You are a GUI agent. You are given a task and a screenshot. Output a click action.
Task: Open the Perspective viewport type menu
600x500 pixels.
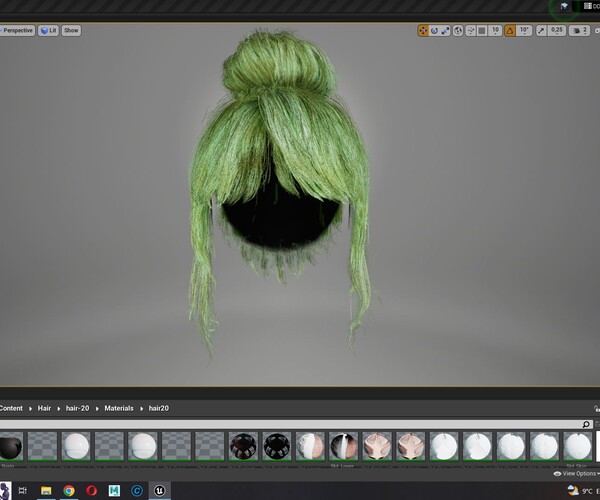pos(17,31)
